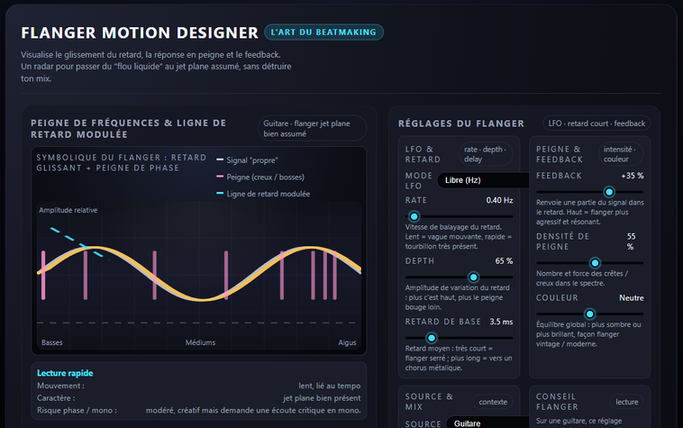Click the Depth value '65 %'
Image resolution: width=683 pixels, height=428 pixels.
click(504, 261)
